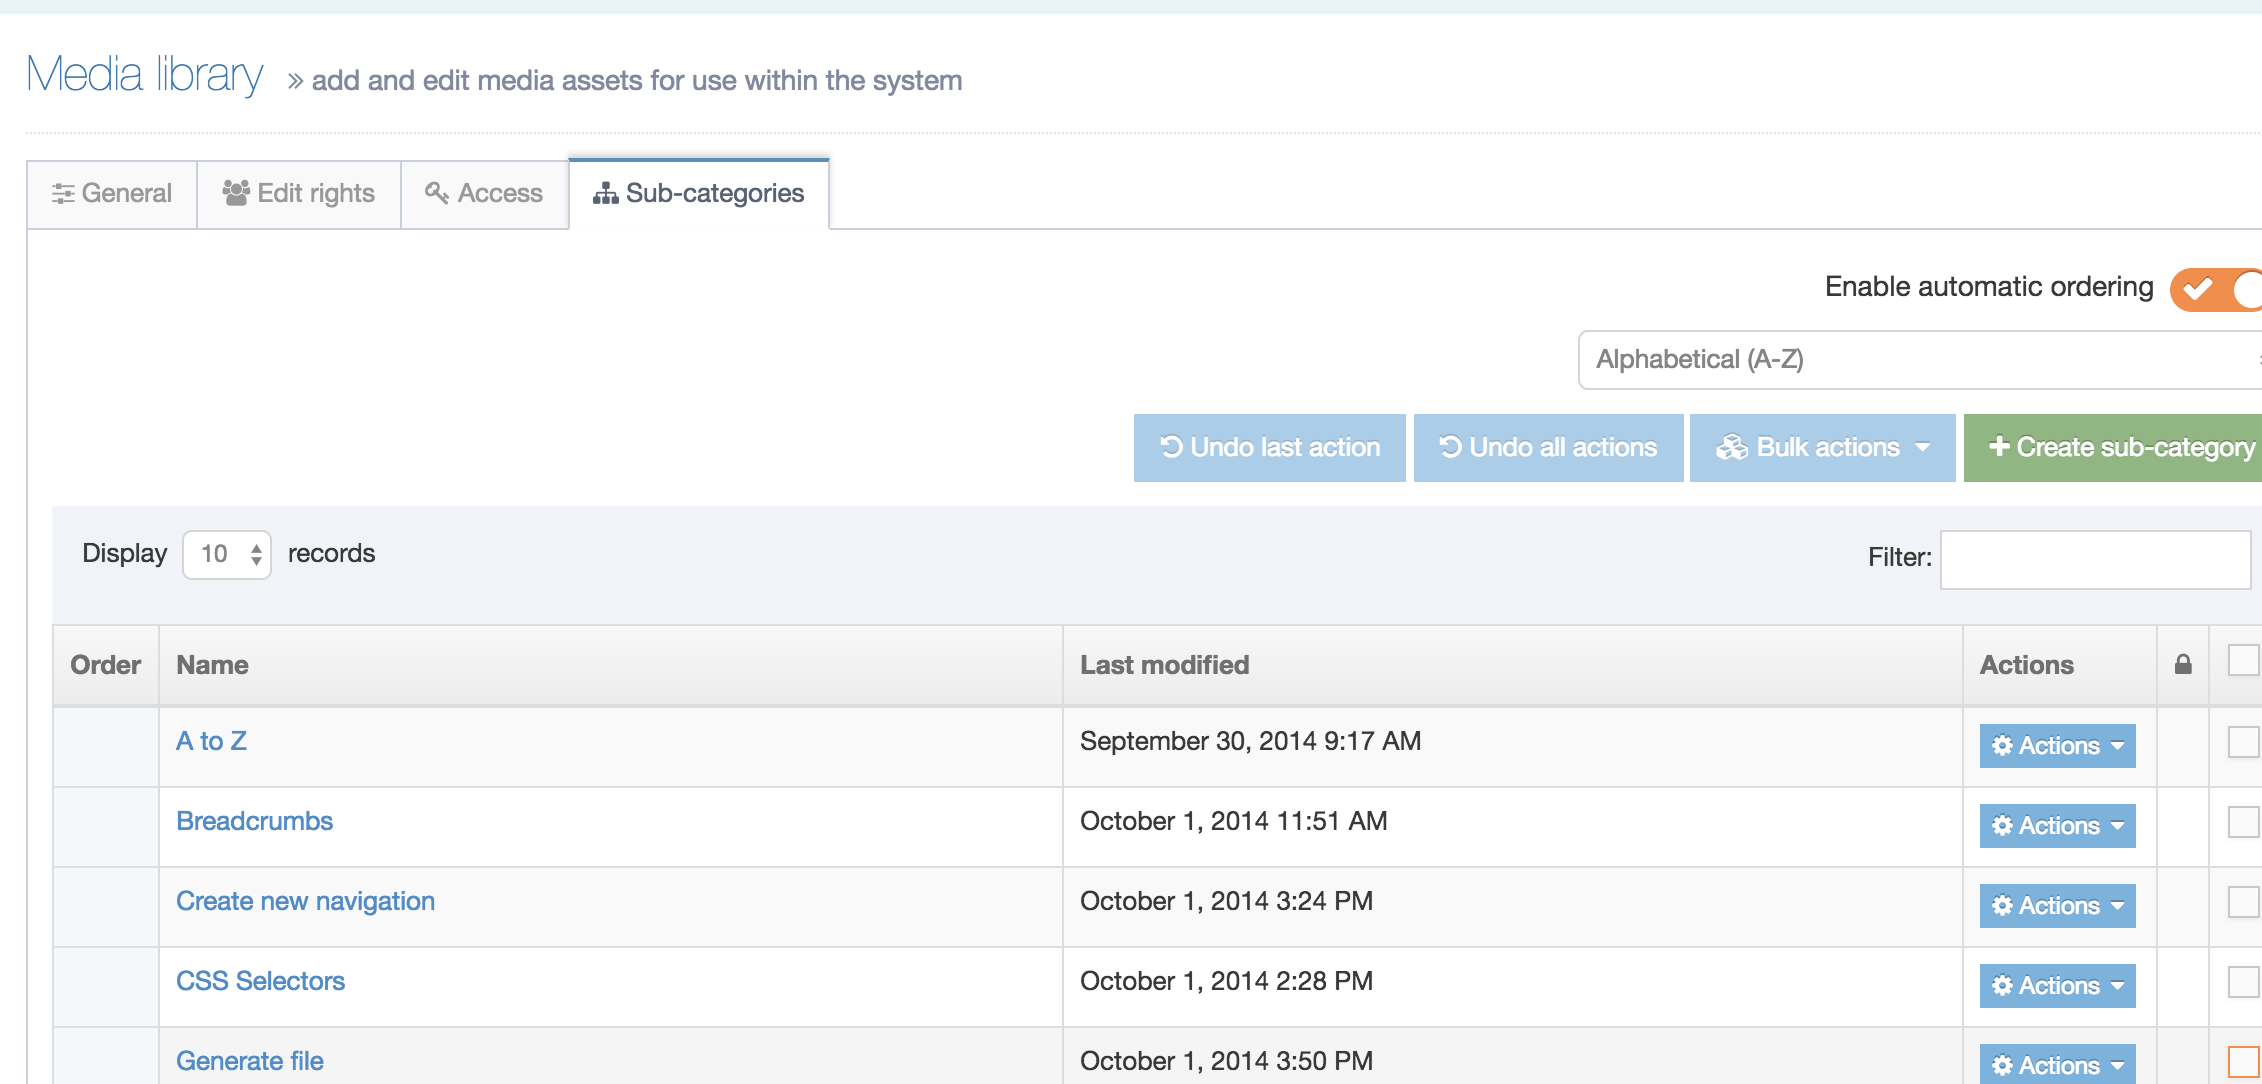Click the plus icon on Create sub-category

1999,447
